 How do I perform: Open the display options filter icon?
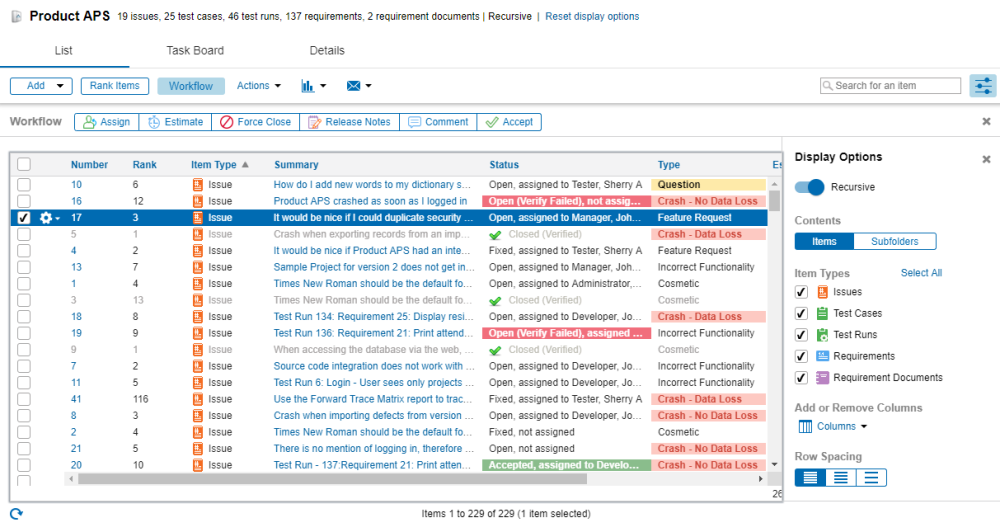click(982, 86)
